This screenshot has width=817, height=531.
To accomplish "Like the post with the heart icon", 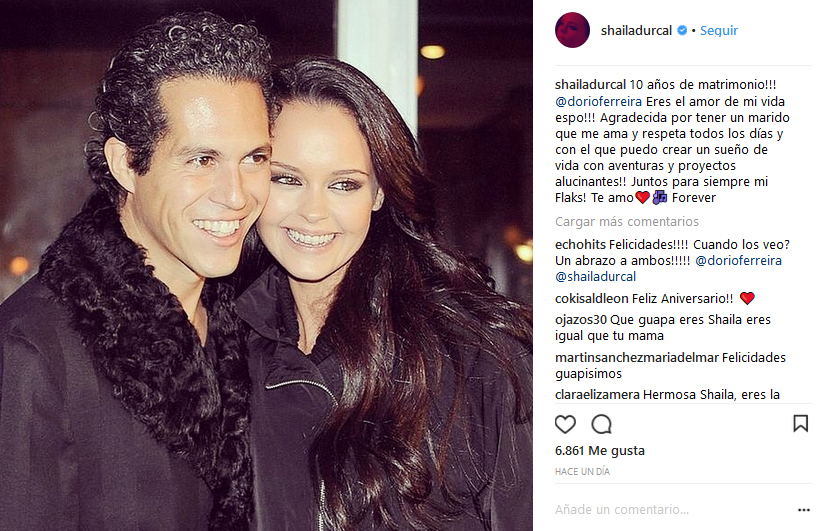I will coord(565,424).
